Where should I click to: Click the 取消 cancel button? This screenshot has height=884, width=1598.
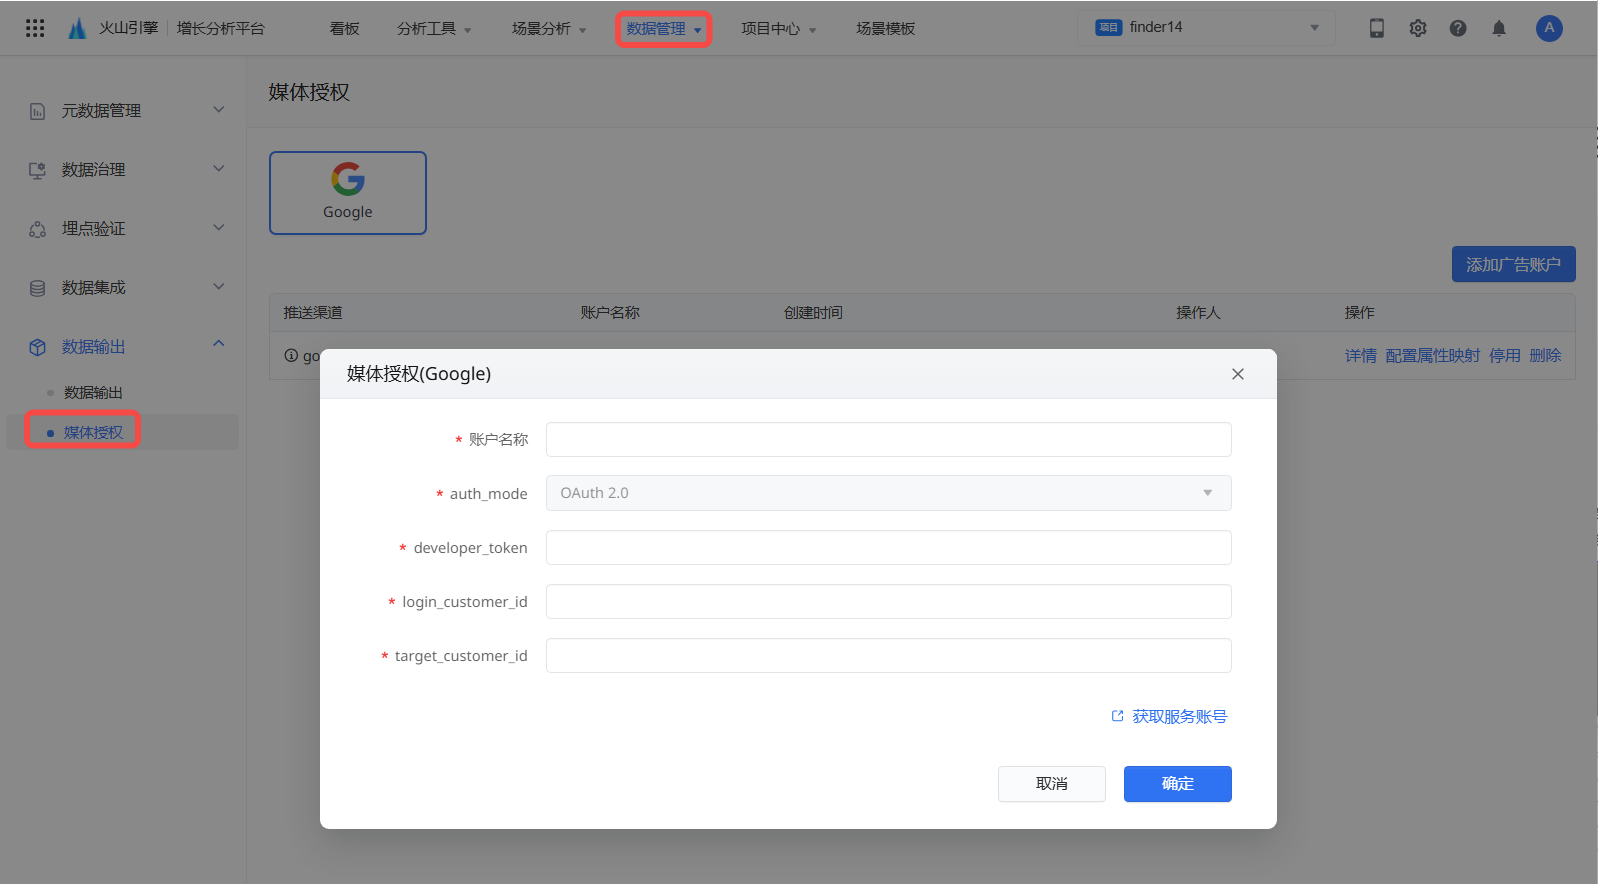point(1051,784)
